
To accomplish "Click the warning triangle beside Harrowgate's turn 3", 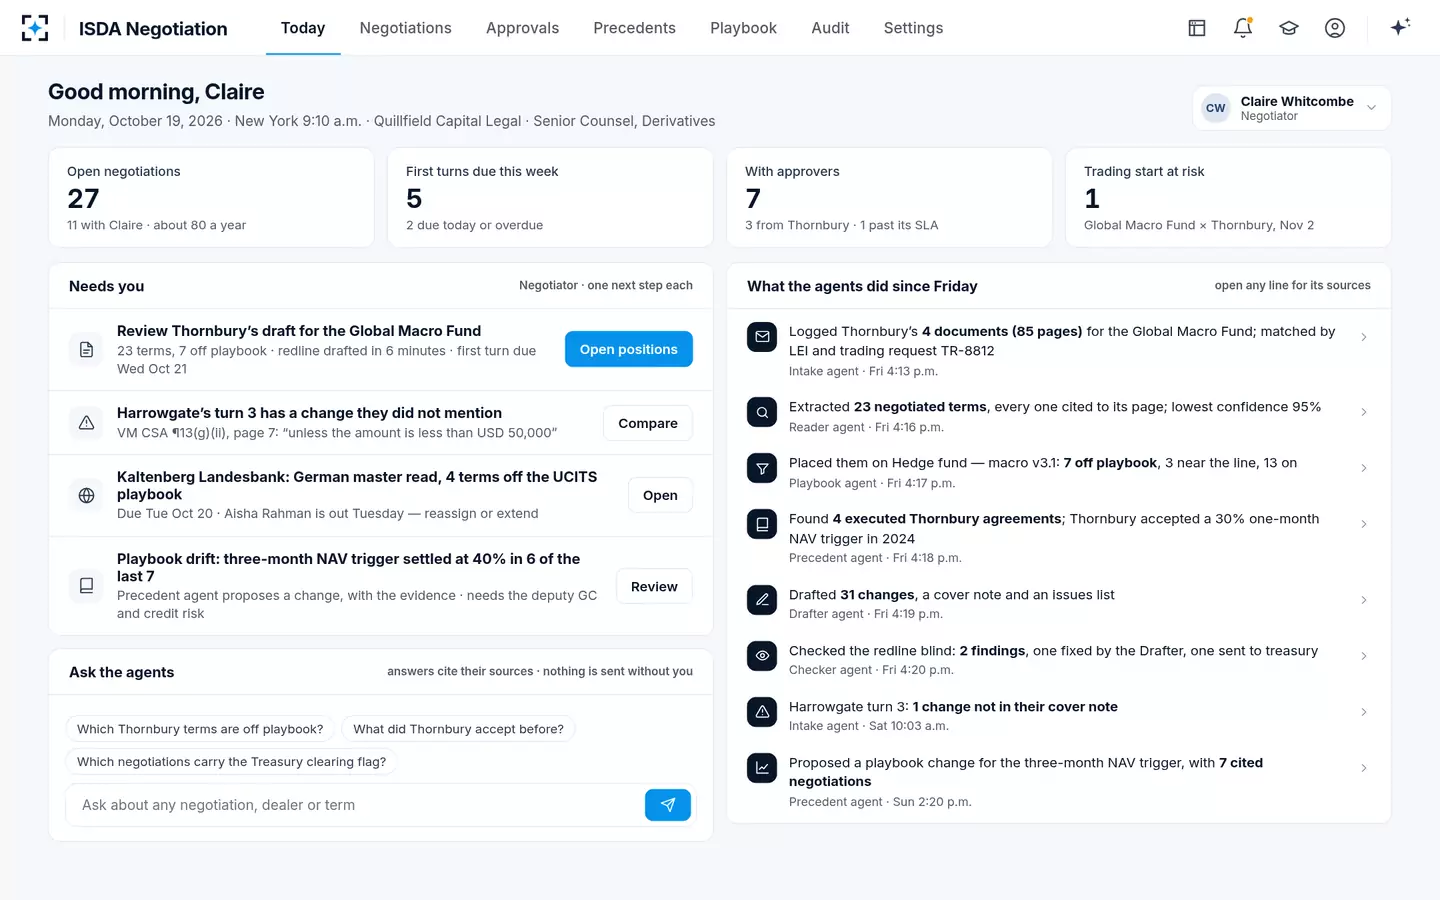I will click(87, 423).
